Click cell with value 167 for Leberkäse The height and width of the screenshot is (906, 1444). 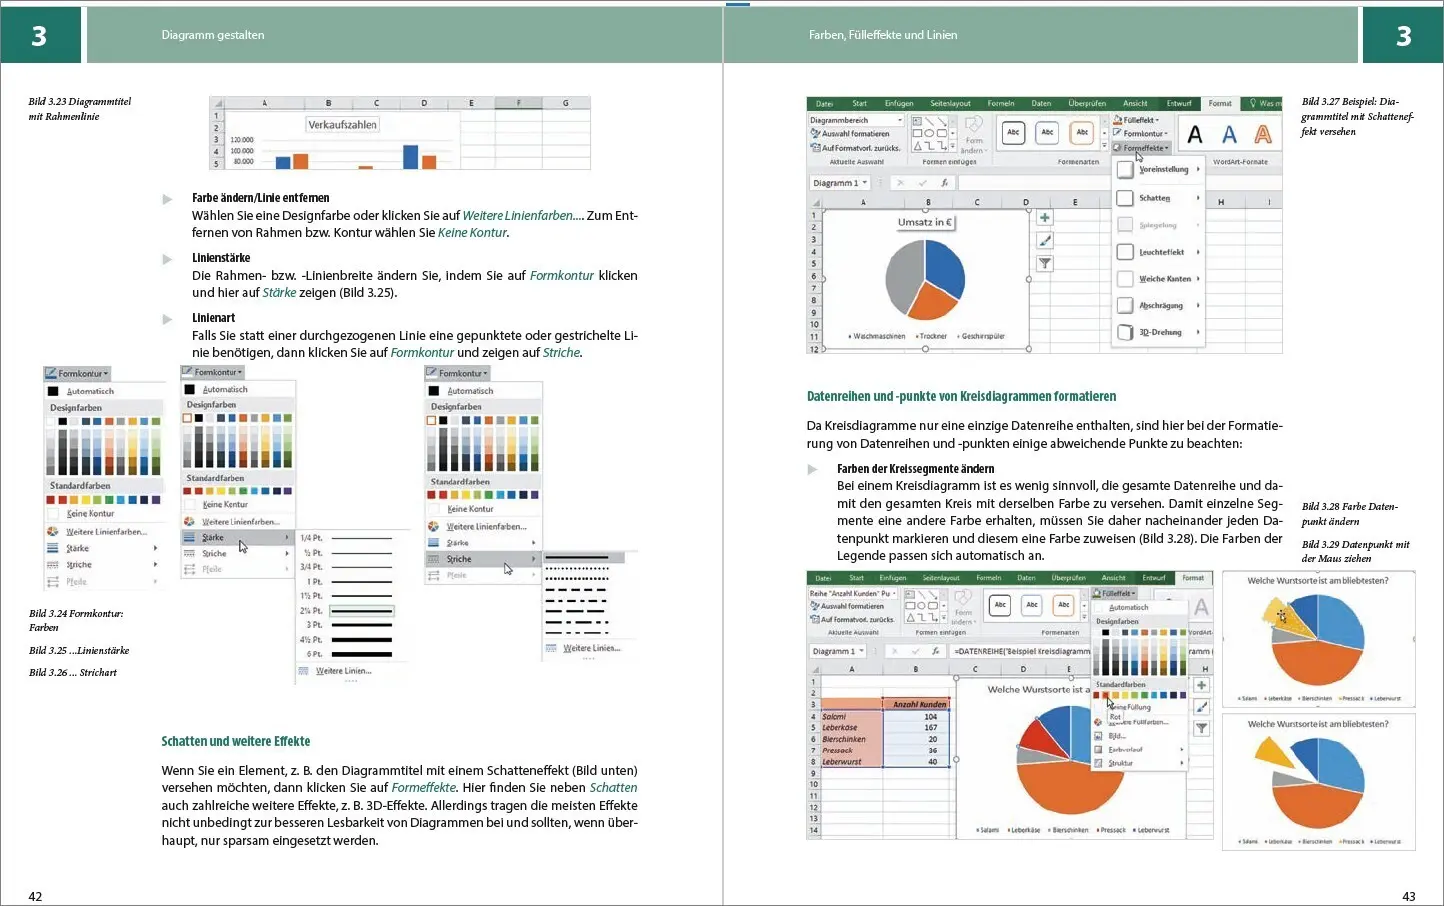tap(918, 728)
